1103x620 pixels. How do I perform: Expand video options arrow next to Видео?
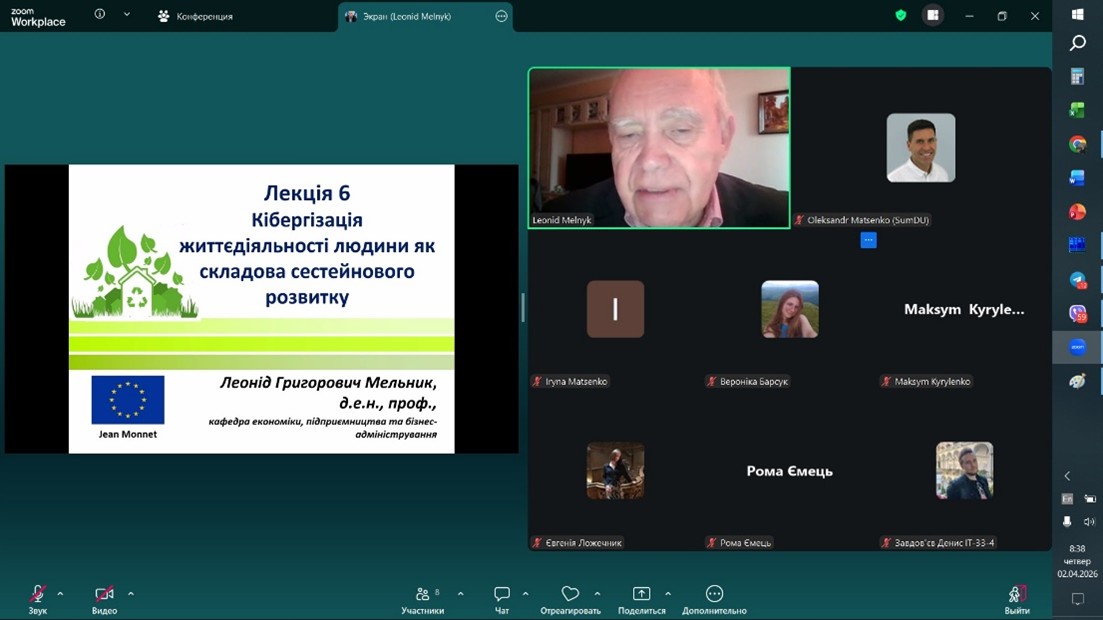131,594
